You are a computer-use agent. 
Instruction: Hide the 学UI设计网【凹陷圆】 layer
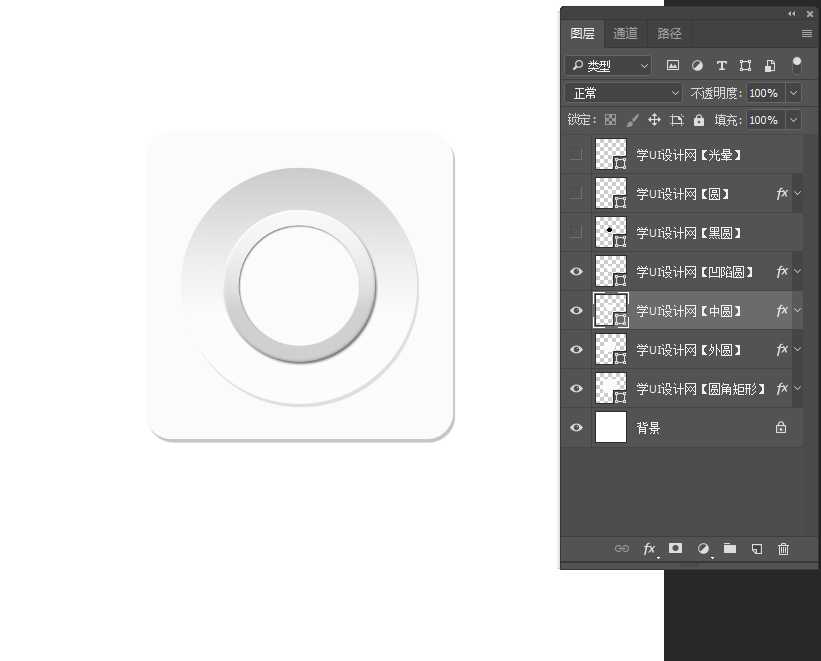coord(576,272)
